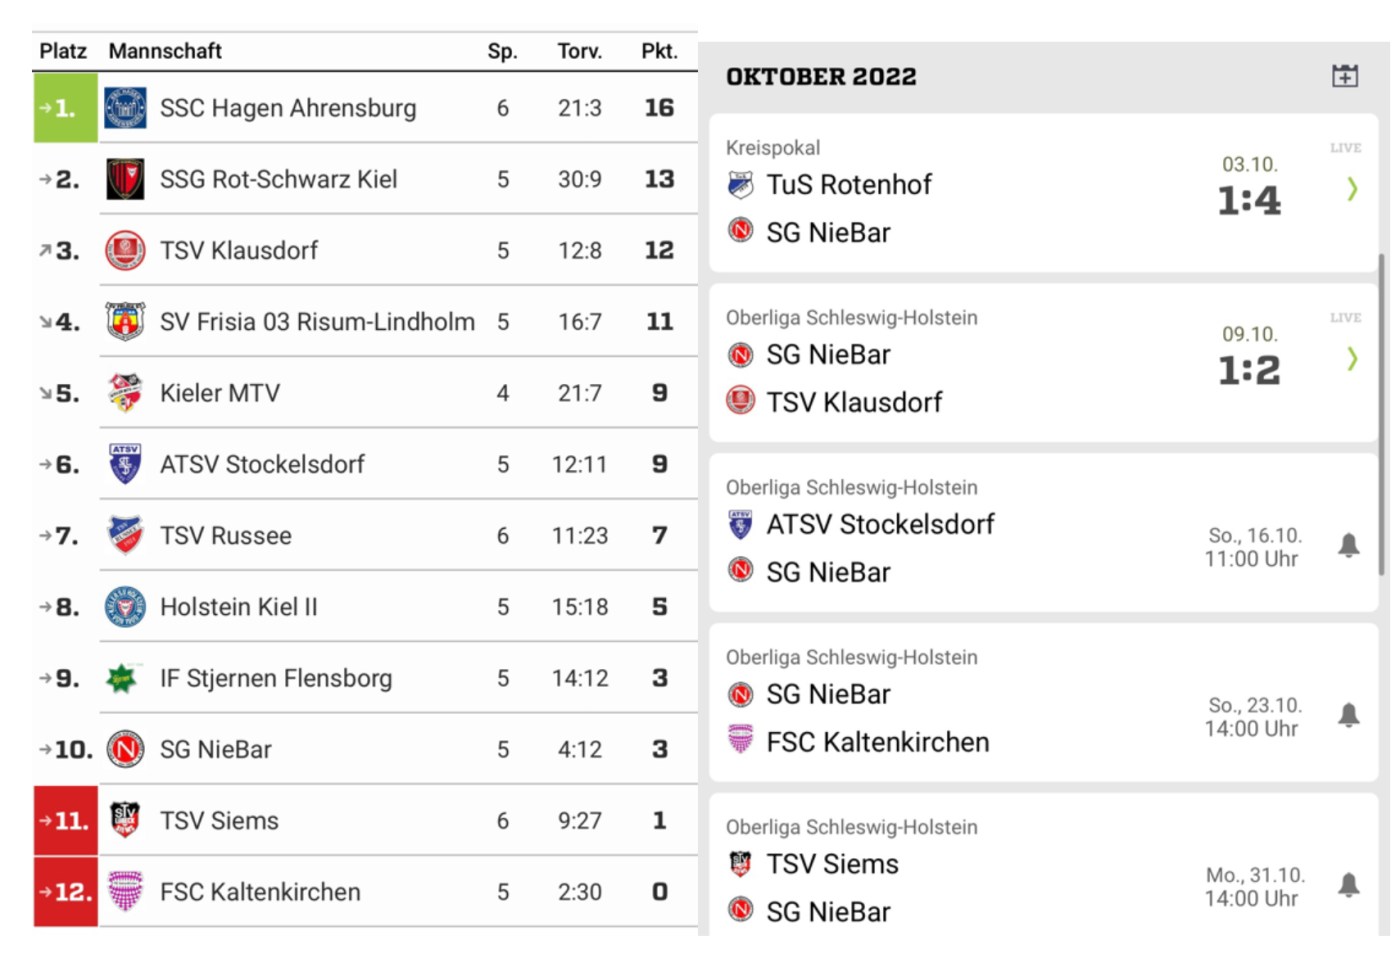Click the SSG Rot-Schwarz Kiel club logo

125,179
